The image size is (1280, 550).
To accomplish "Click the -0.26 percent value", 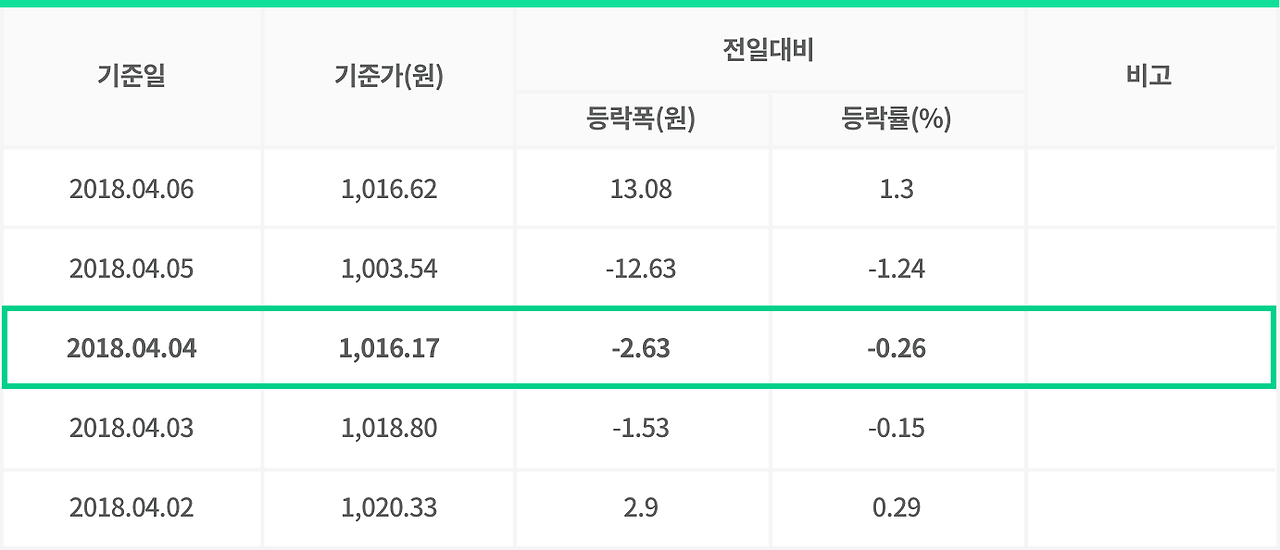I will tap(897, 349).
